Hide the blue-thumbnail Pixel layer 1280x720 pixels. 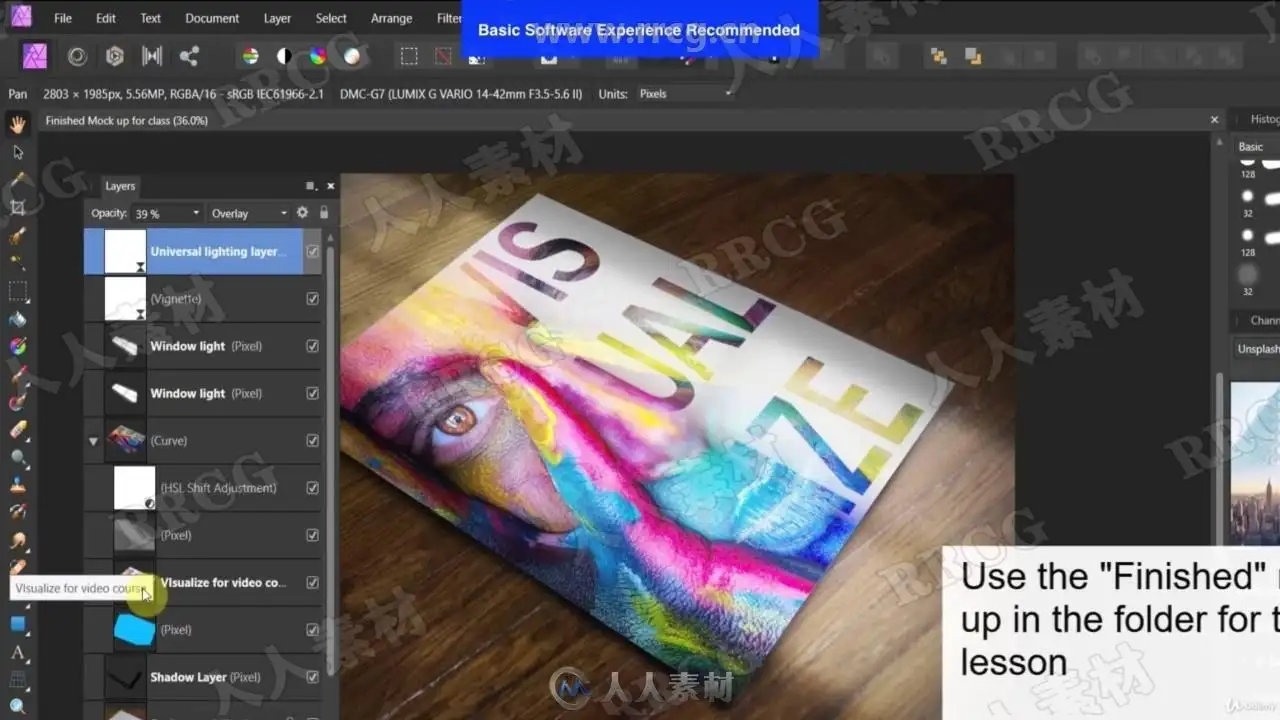pyautogui.click(x=312, y=630)
